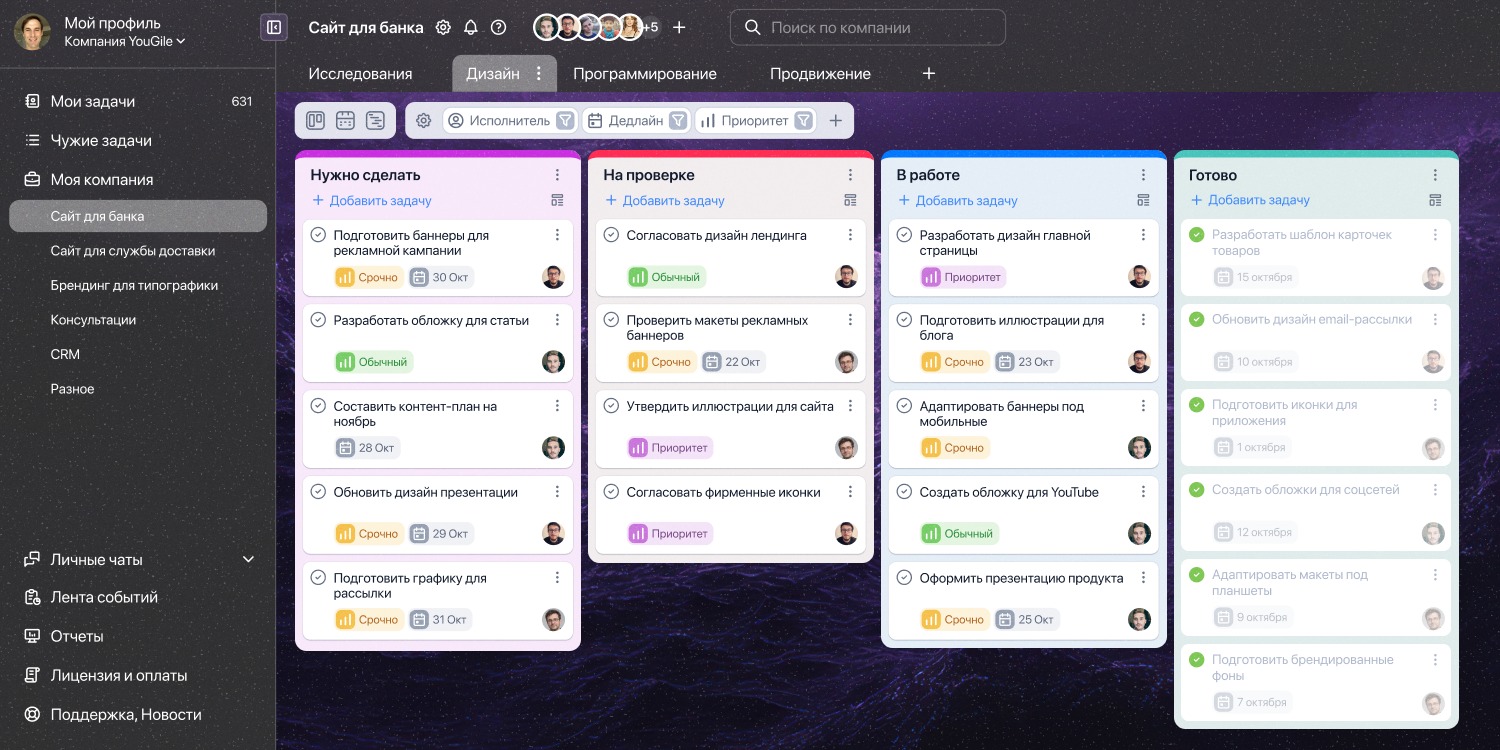Expand the Личные чаты section chevron
Image resolution: width=1500 pixels, height=750 pixels.
249,559
